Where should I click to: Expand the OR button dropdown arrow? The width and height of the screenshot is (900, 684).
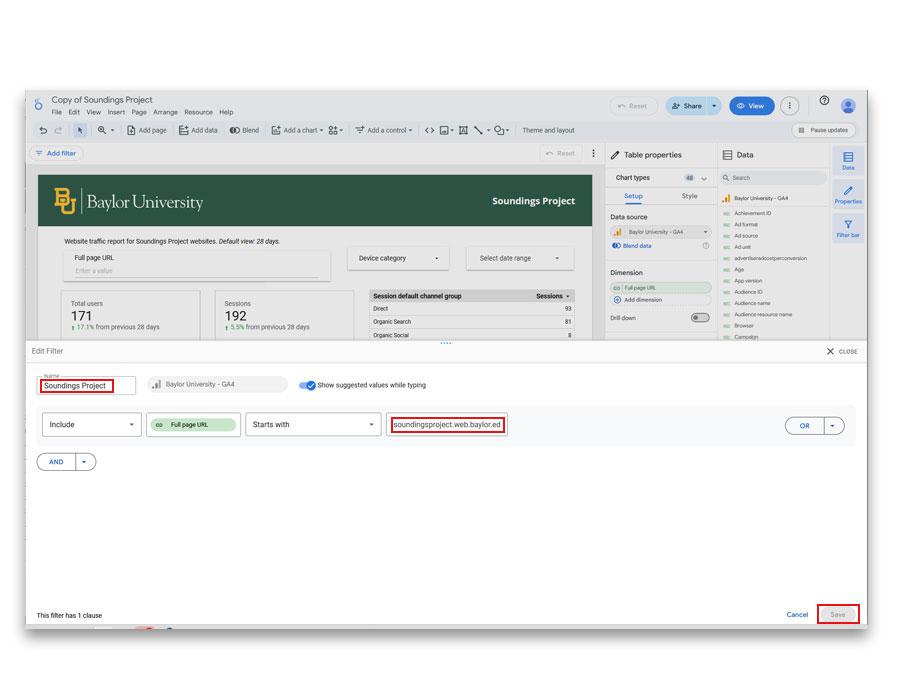point(833,426)
